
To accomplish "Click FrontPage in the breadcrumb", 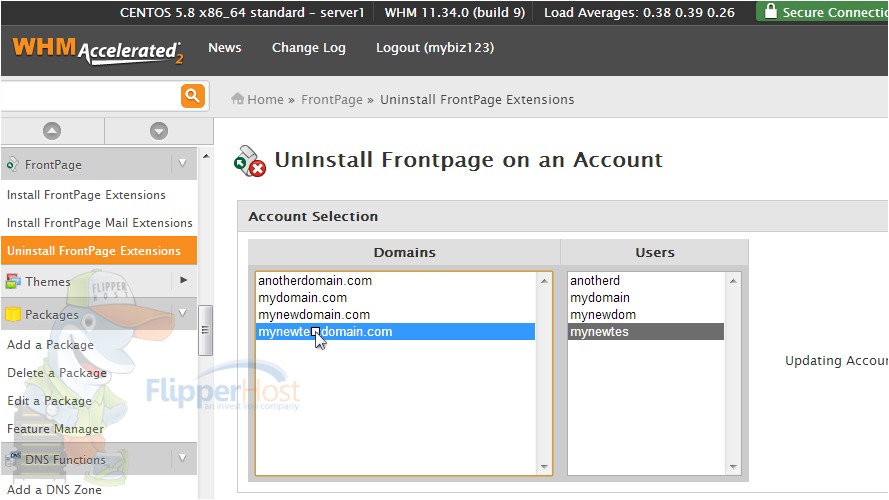I will click(332, 100).
